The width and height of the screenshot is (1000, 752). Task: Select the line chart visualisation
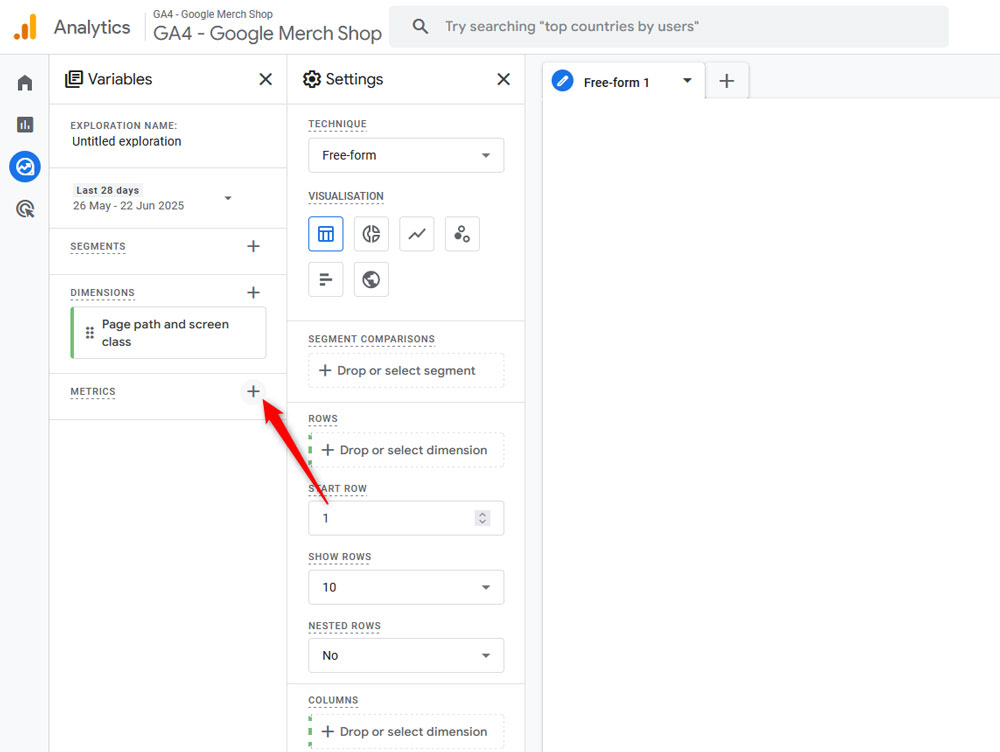[416, 234]
